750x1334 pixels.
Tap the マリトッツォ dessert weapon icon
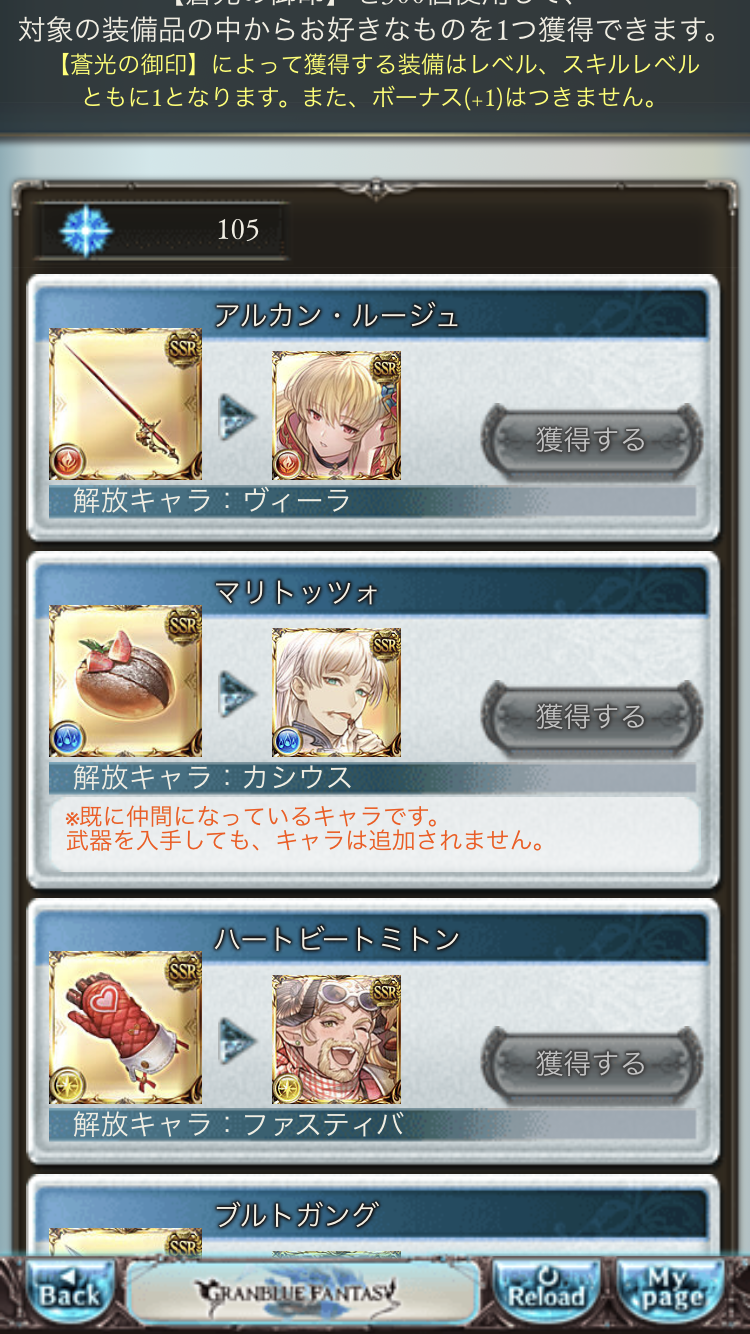(125, 681)
